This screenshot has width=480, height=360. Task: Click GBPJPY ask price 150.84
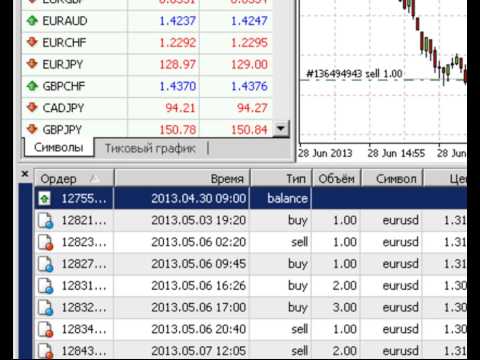click(x=249, y=129)
